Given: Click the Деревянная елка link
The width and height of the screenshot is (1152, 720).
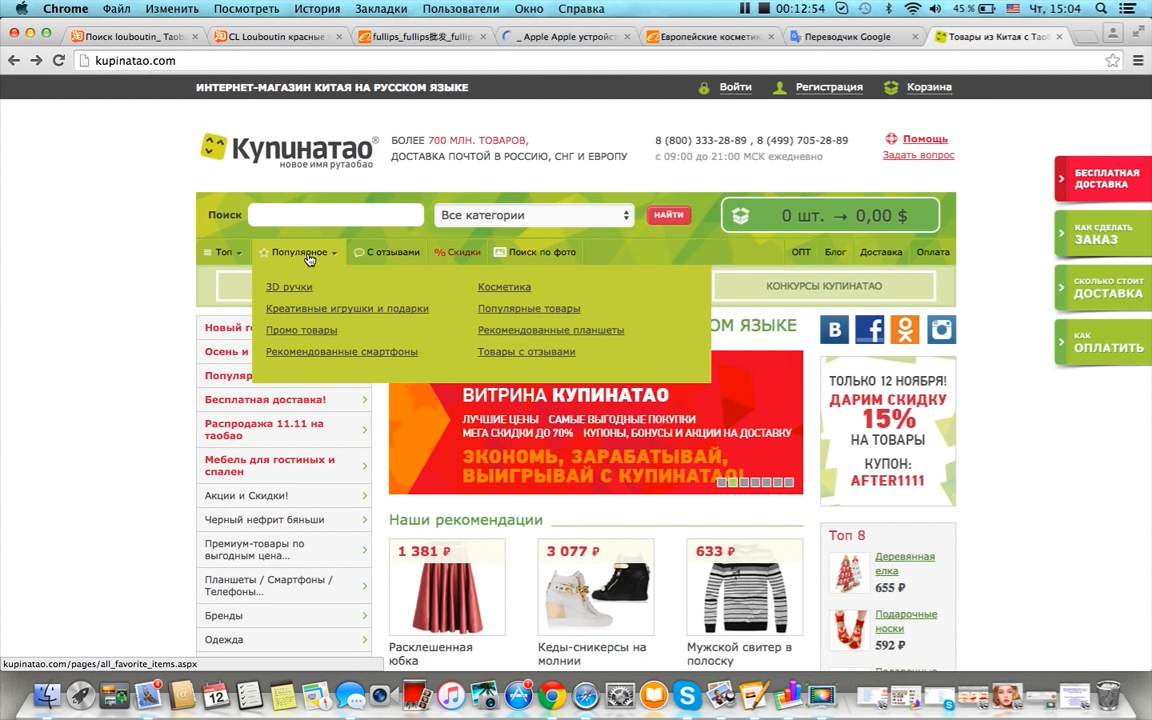Looking at the screenshot, I should click(x=904, y=564).
